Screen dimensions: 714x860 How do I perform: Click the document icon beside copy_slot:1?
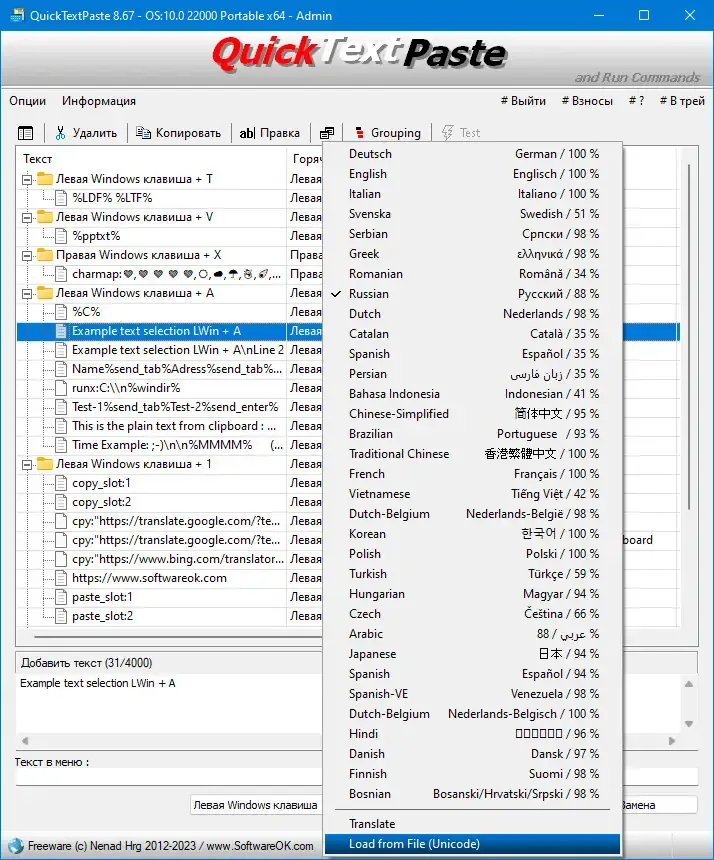[x=61, y=483]
